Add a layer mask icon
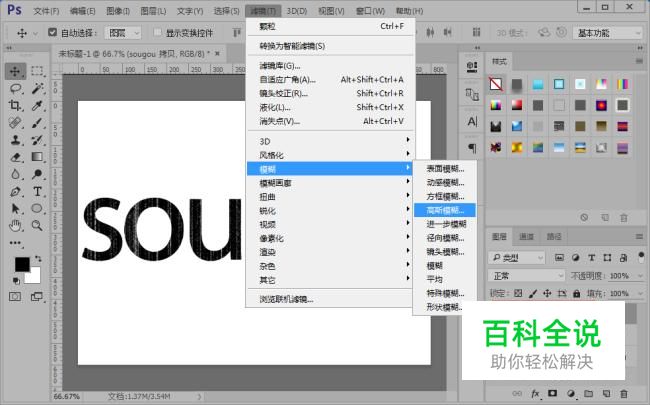650x405 pixels. coord(553,393)
